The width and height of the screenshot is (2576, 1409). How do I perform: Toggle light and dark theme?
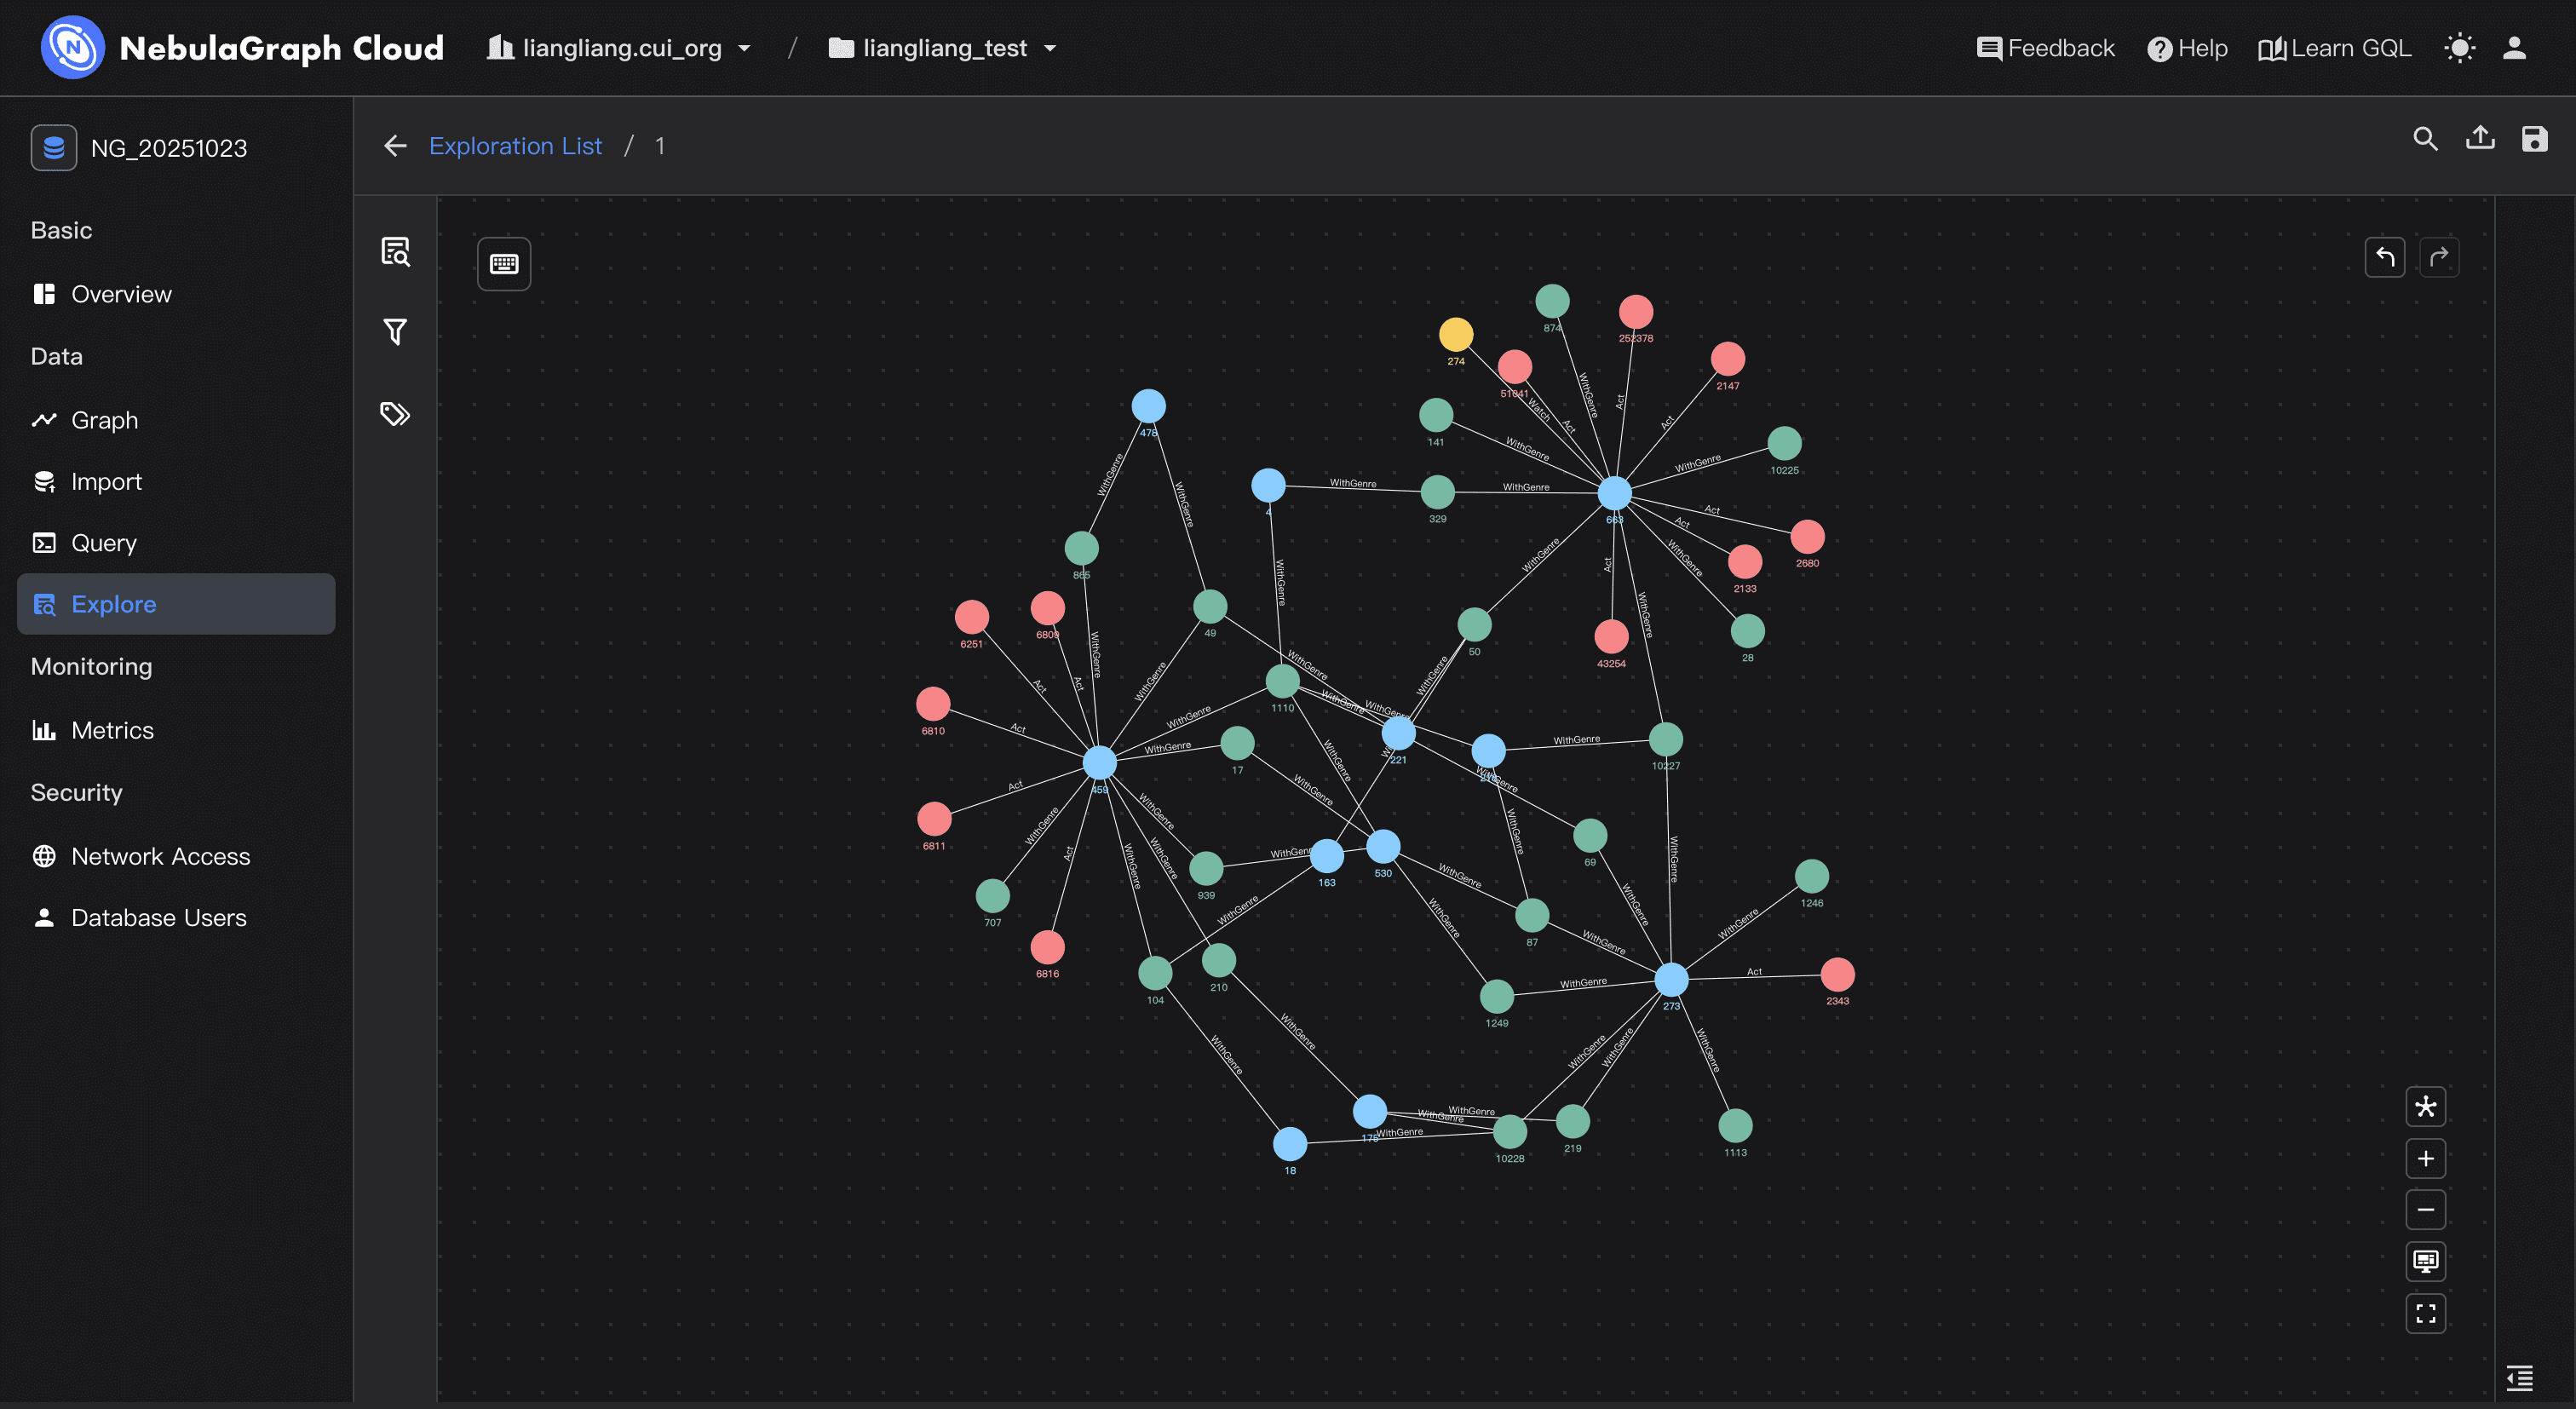[2459, 48]
